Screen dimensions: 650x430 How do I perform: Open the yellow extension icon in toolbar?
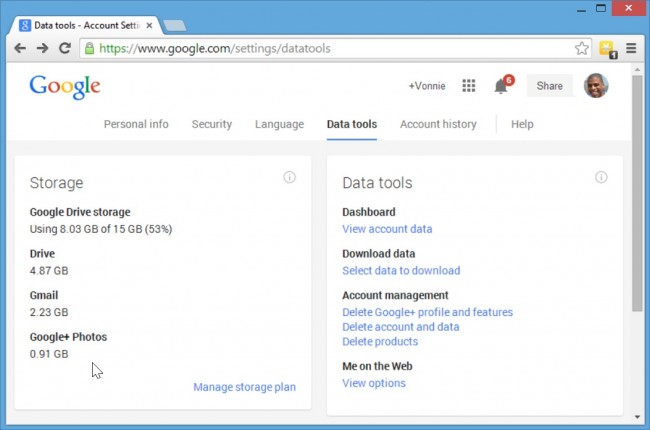click(608, 49)
